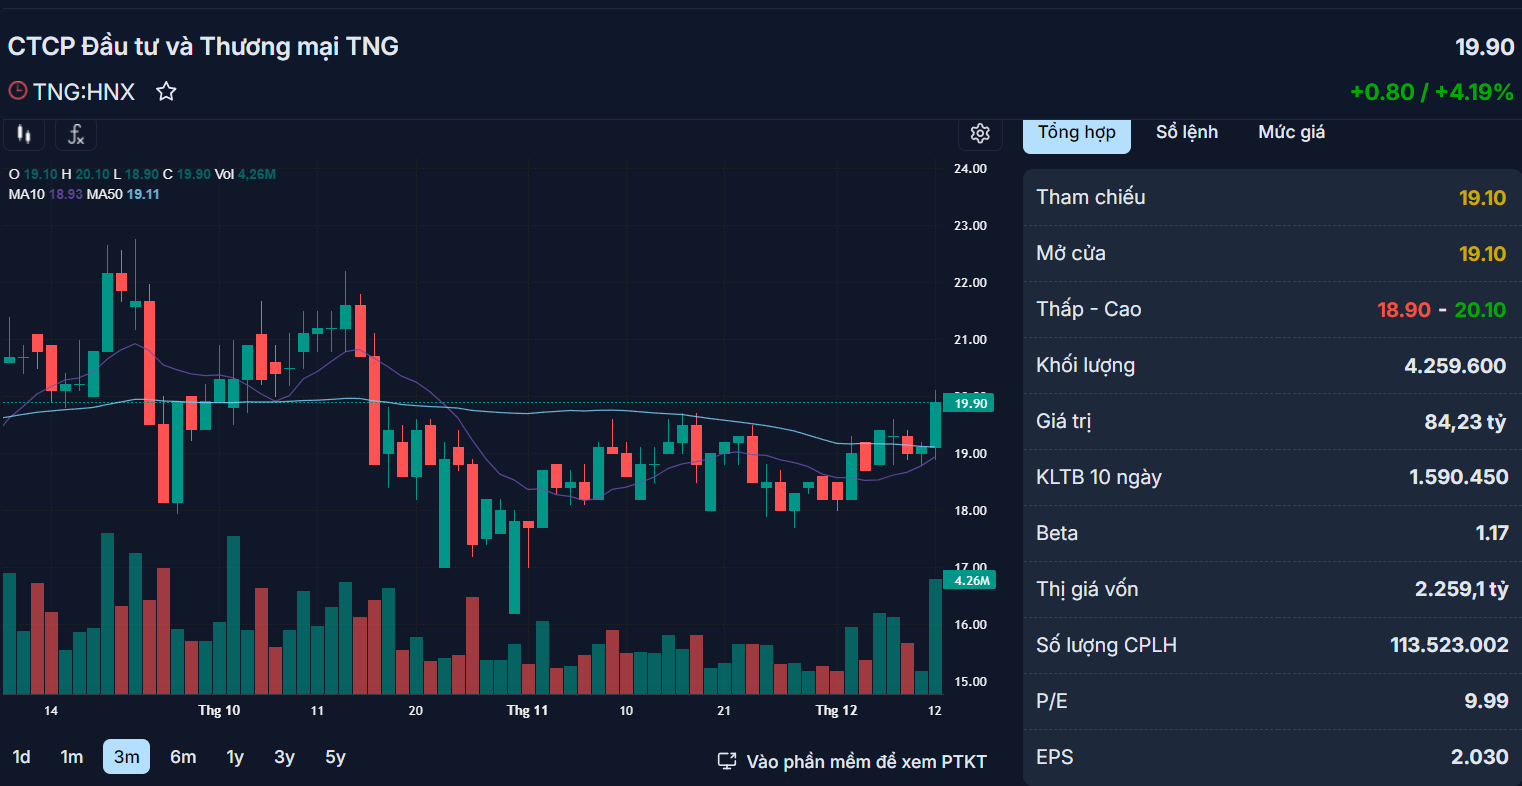Select the 3m time range
Image resolution: width=1522 pixels, height=786 pixels.
(x=127, y=757)
